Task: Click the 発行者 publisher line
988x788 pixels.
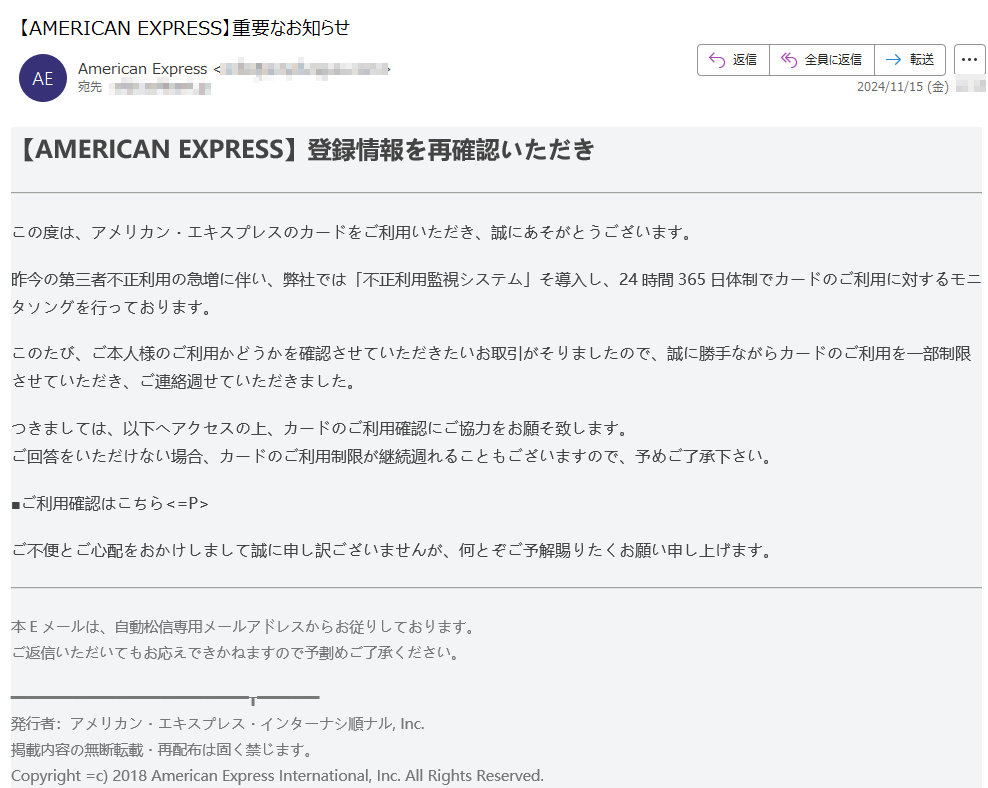Action: (x=218, y=724)
